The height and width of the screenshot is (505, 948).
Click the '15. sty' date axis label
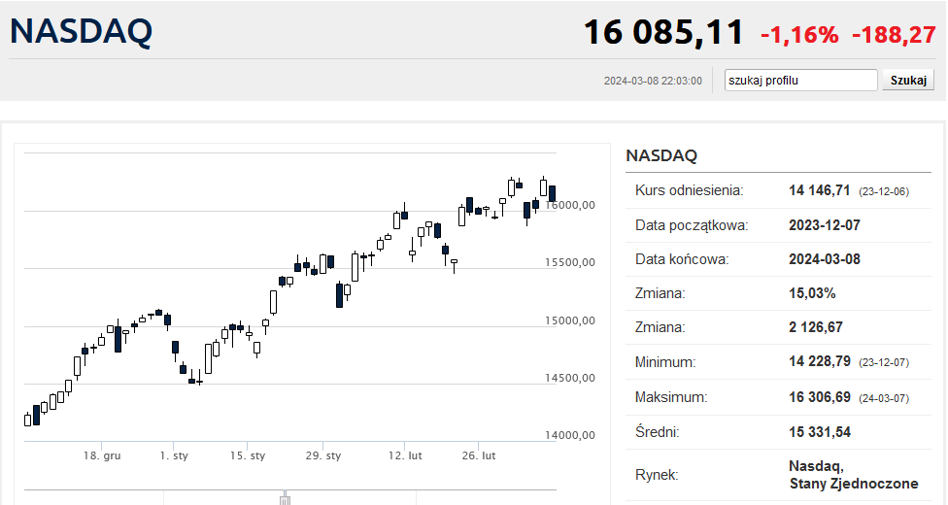[x=247, y=455]
